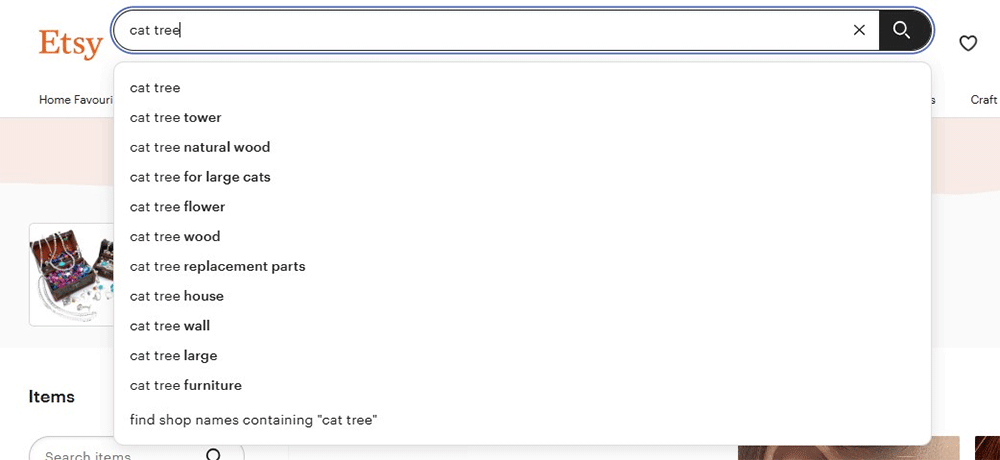
Task: Click the search magnifier button
Action: 902,30
